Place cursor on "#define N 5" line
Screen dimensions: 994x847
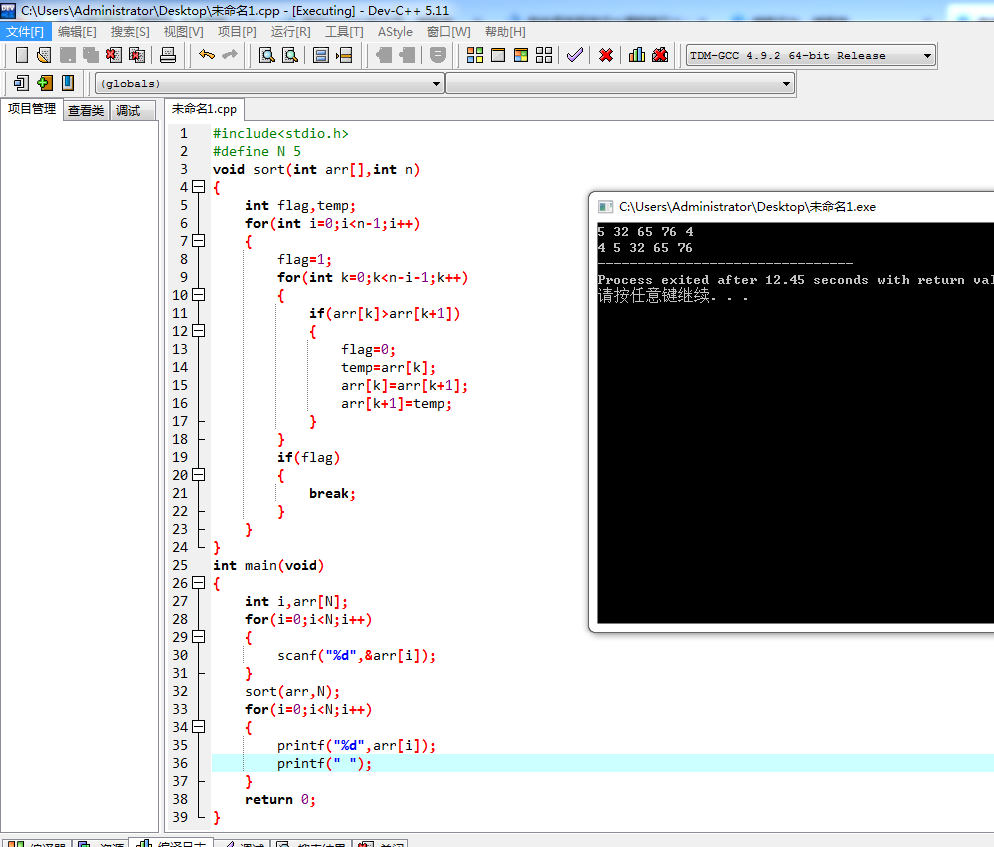point(257,152)
